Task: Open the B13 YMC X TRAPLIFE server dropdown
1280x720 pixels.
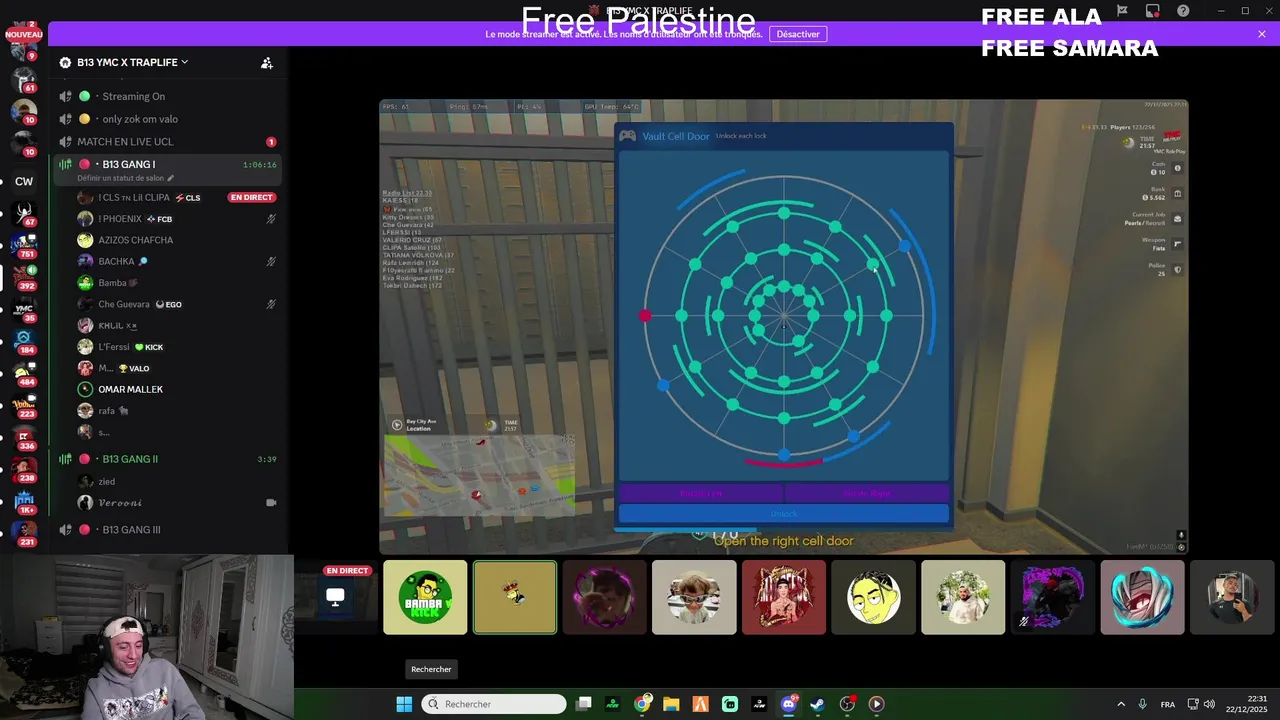Action: tap(132, 62)
